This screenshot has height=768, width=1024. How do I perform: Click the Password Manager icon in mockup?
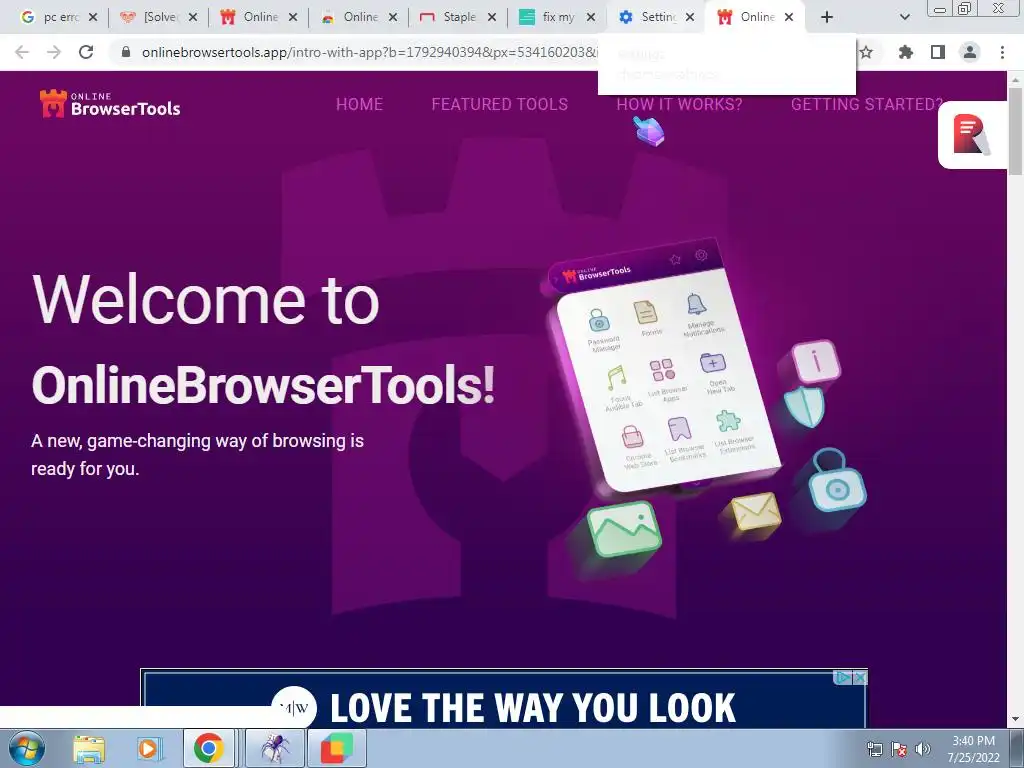click(599, 321)
